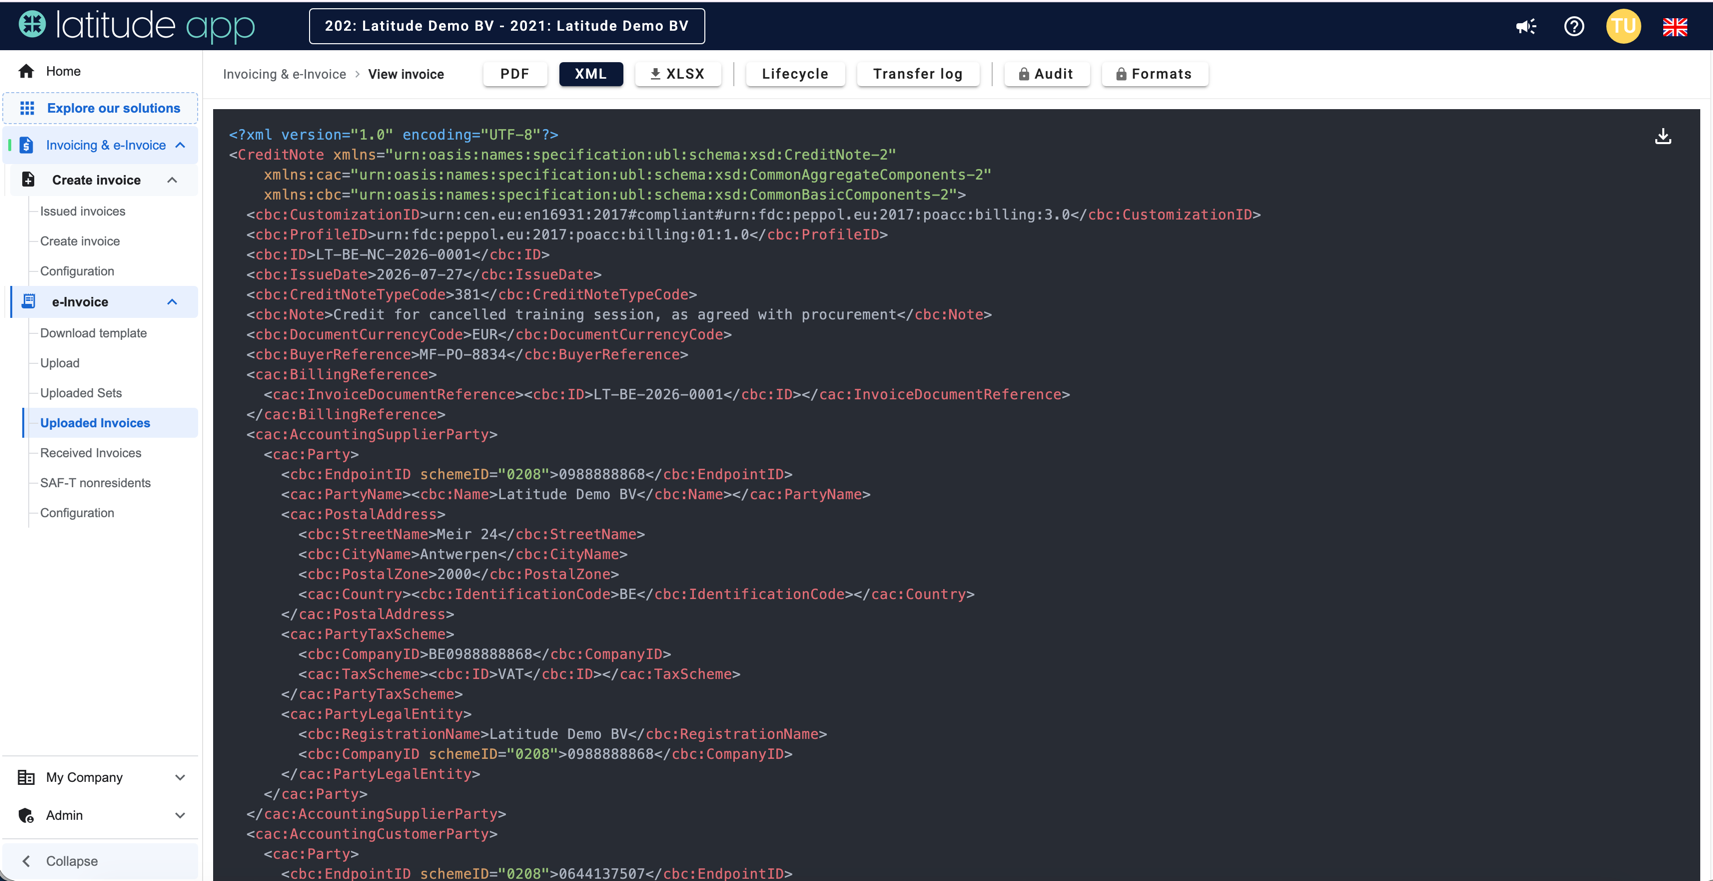Click the latitude app logo
This screenshot has height=881, width=1713.
pos(136,26)
